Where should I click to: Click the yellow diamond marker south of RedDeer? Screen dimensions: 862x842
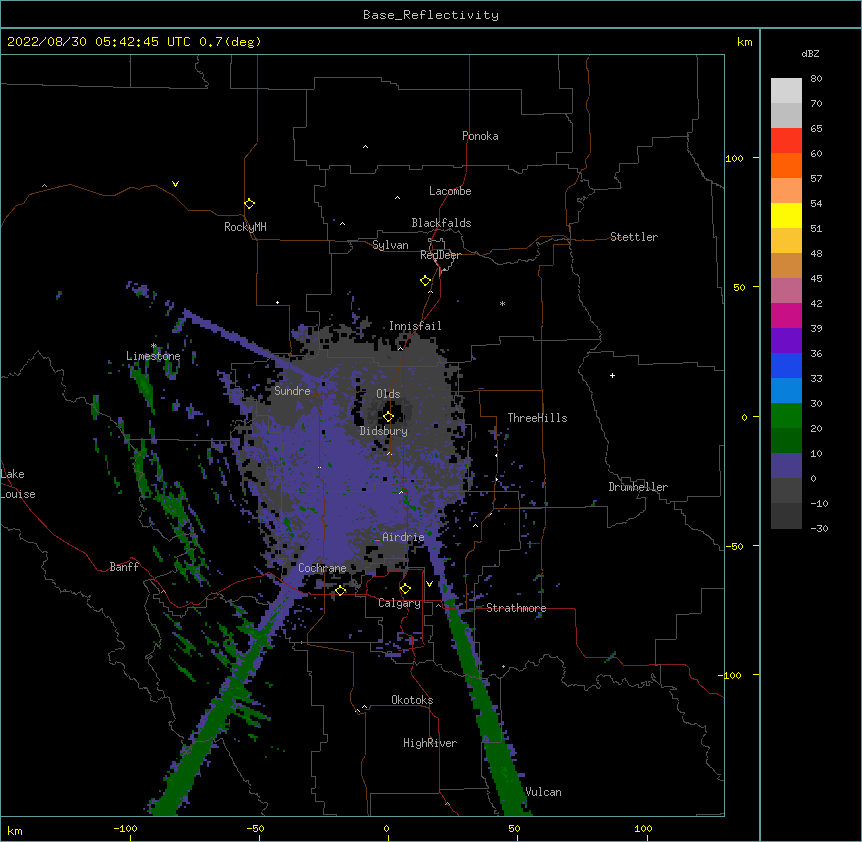(x=426, y=281)
